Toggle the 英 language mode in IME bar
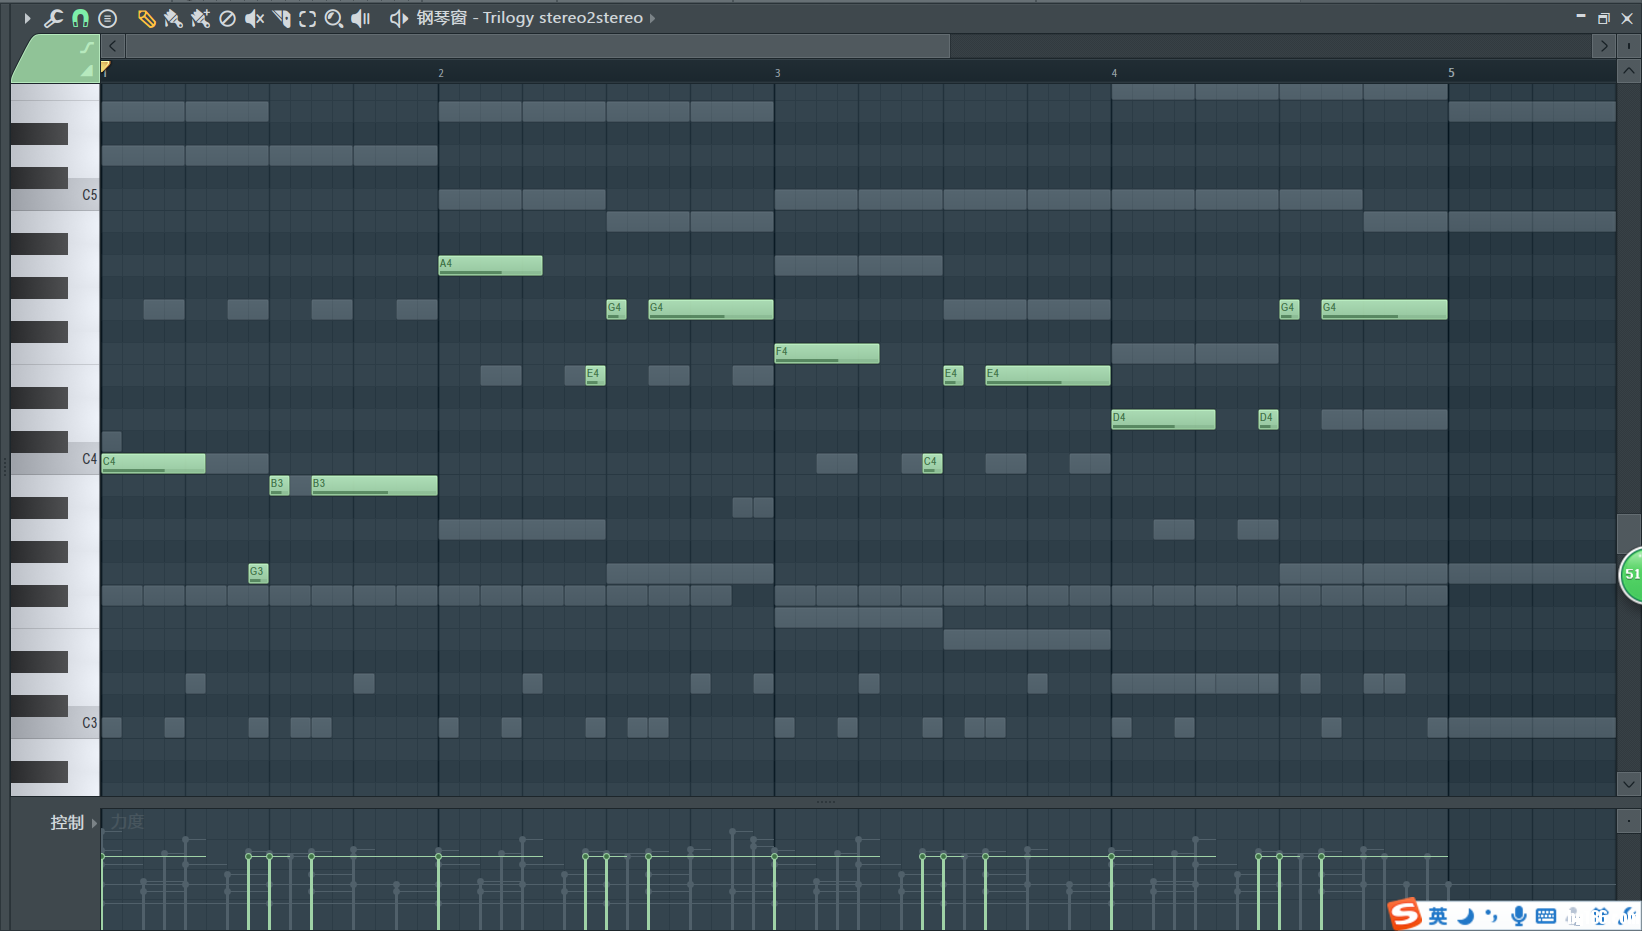The width and height of the screenshot is (1642, 931). coord(1438,916)
